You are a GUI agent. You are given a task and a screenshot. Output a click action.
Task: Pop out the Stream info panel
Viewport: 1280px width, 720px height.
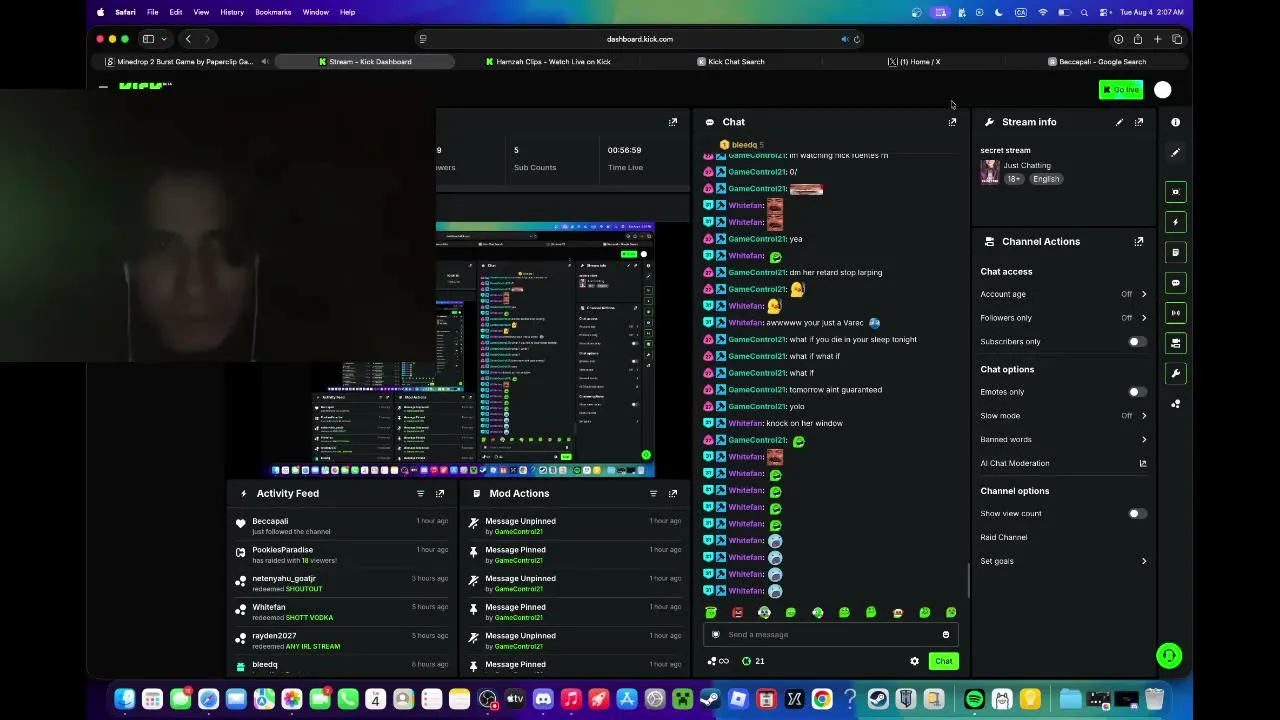coord(1139,122)
